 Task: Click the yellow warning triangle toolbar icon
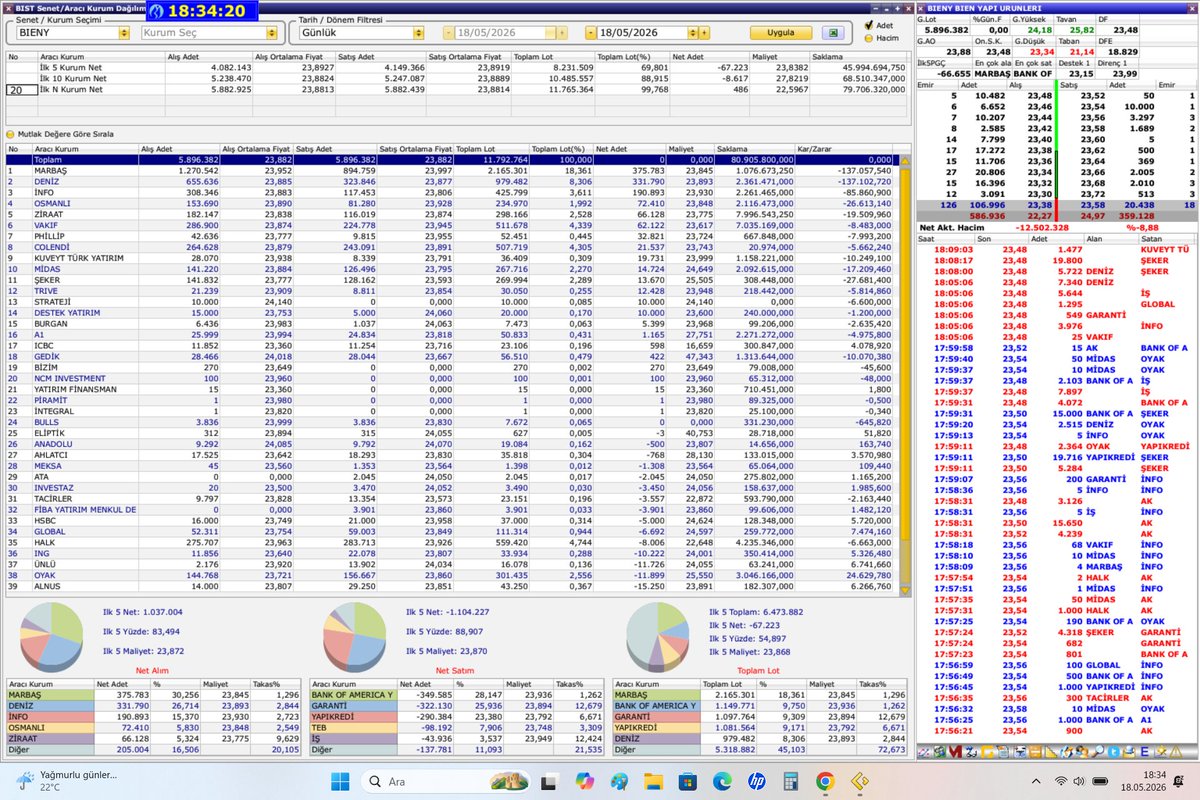(x=1175, y=753)
